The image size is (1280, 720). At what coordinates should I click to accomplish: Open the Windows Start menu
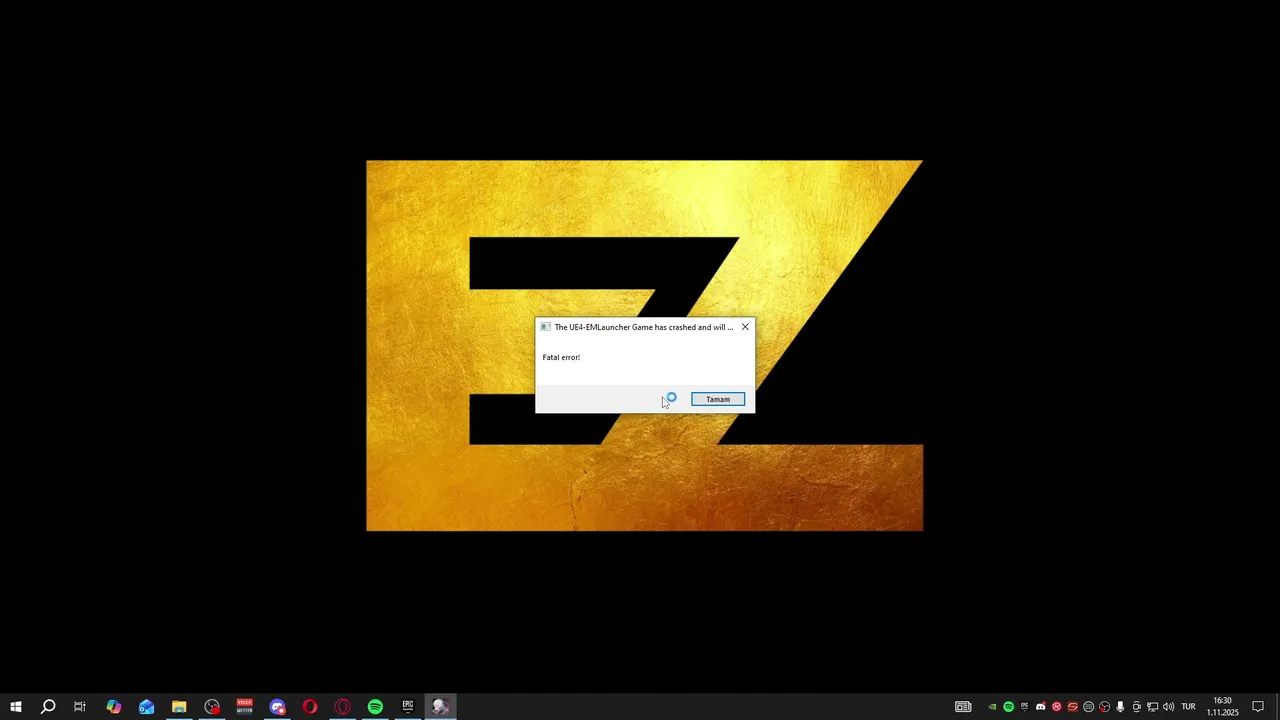point(16,707)
